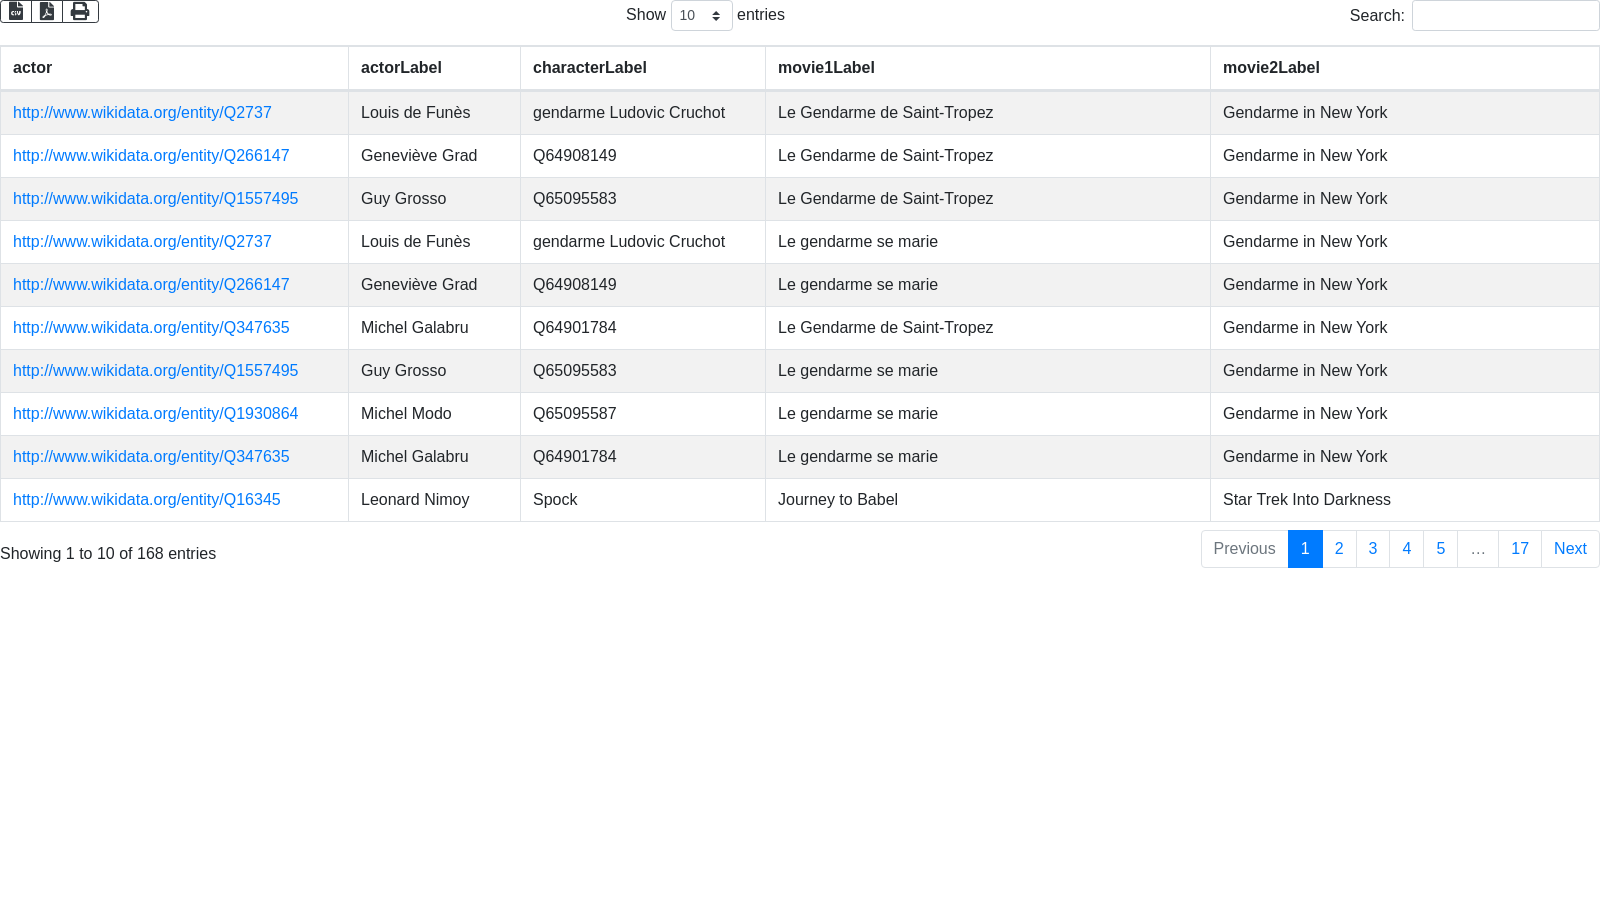Sort by the actor column header
The height and width of the screenshot is (900, 1600).
(174, 68)
